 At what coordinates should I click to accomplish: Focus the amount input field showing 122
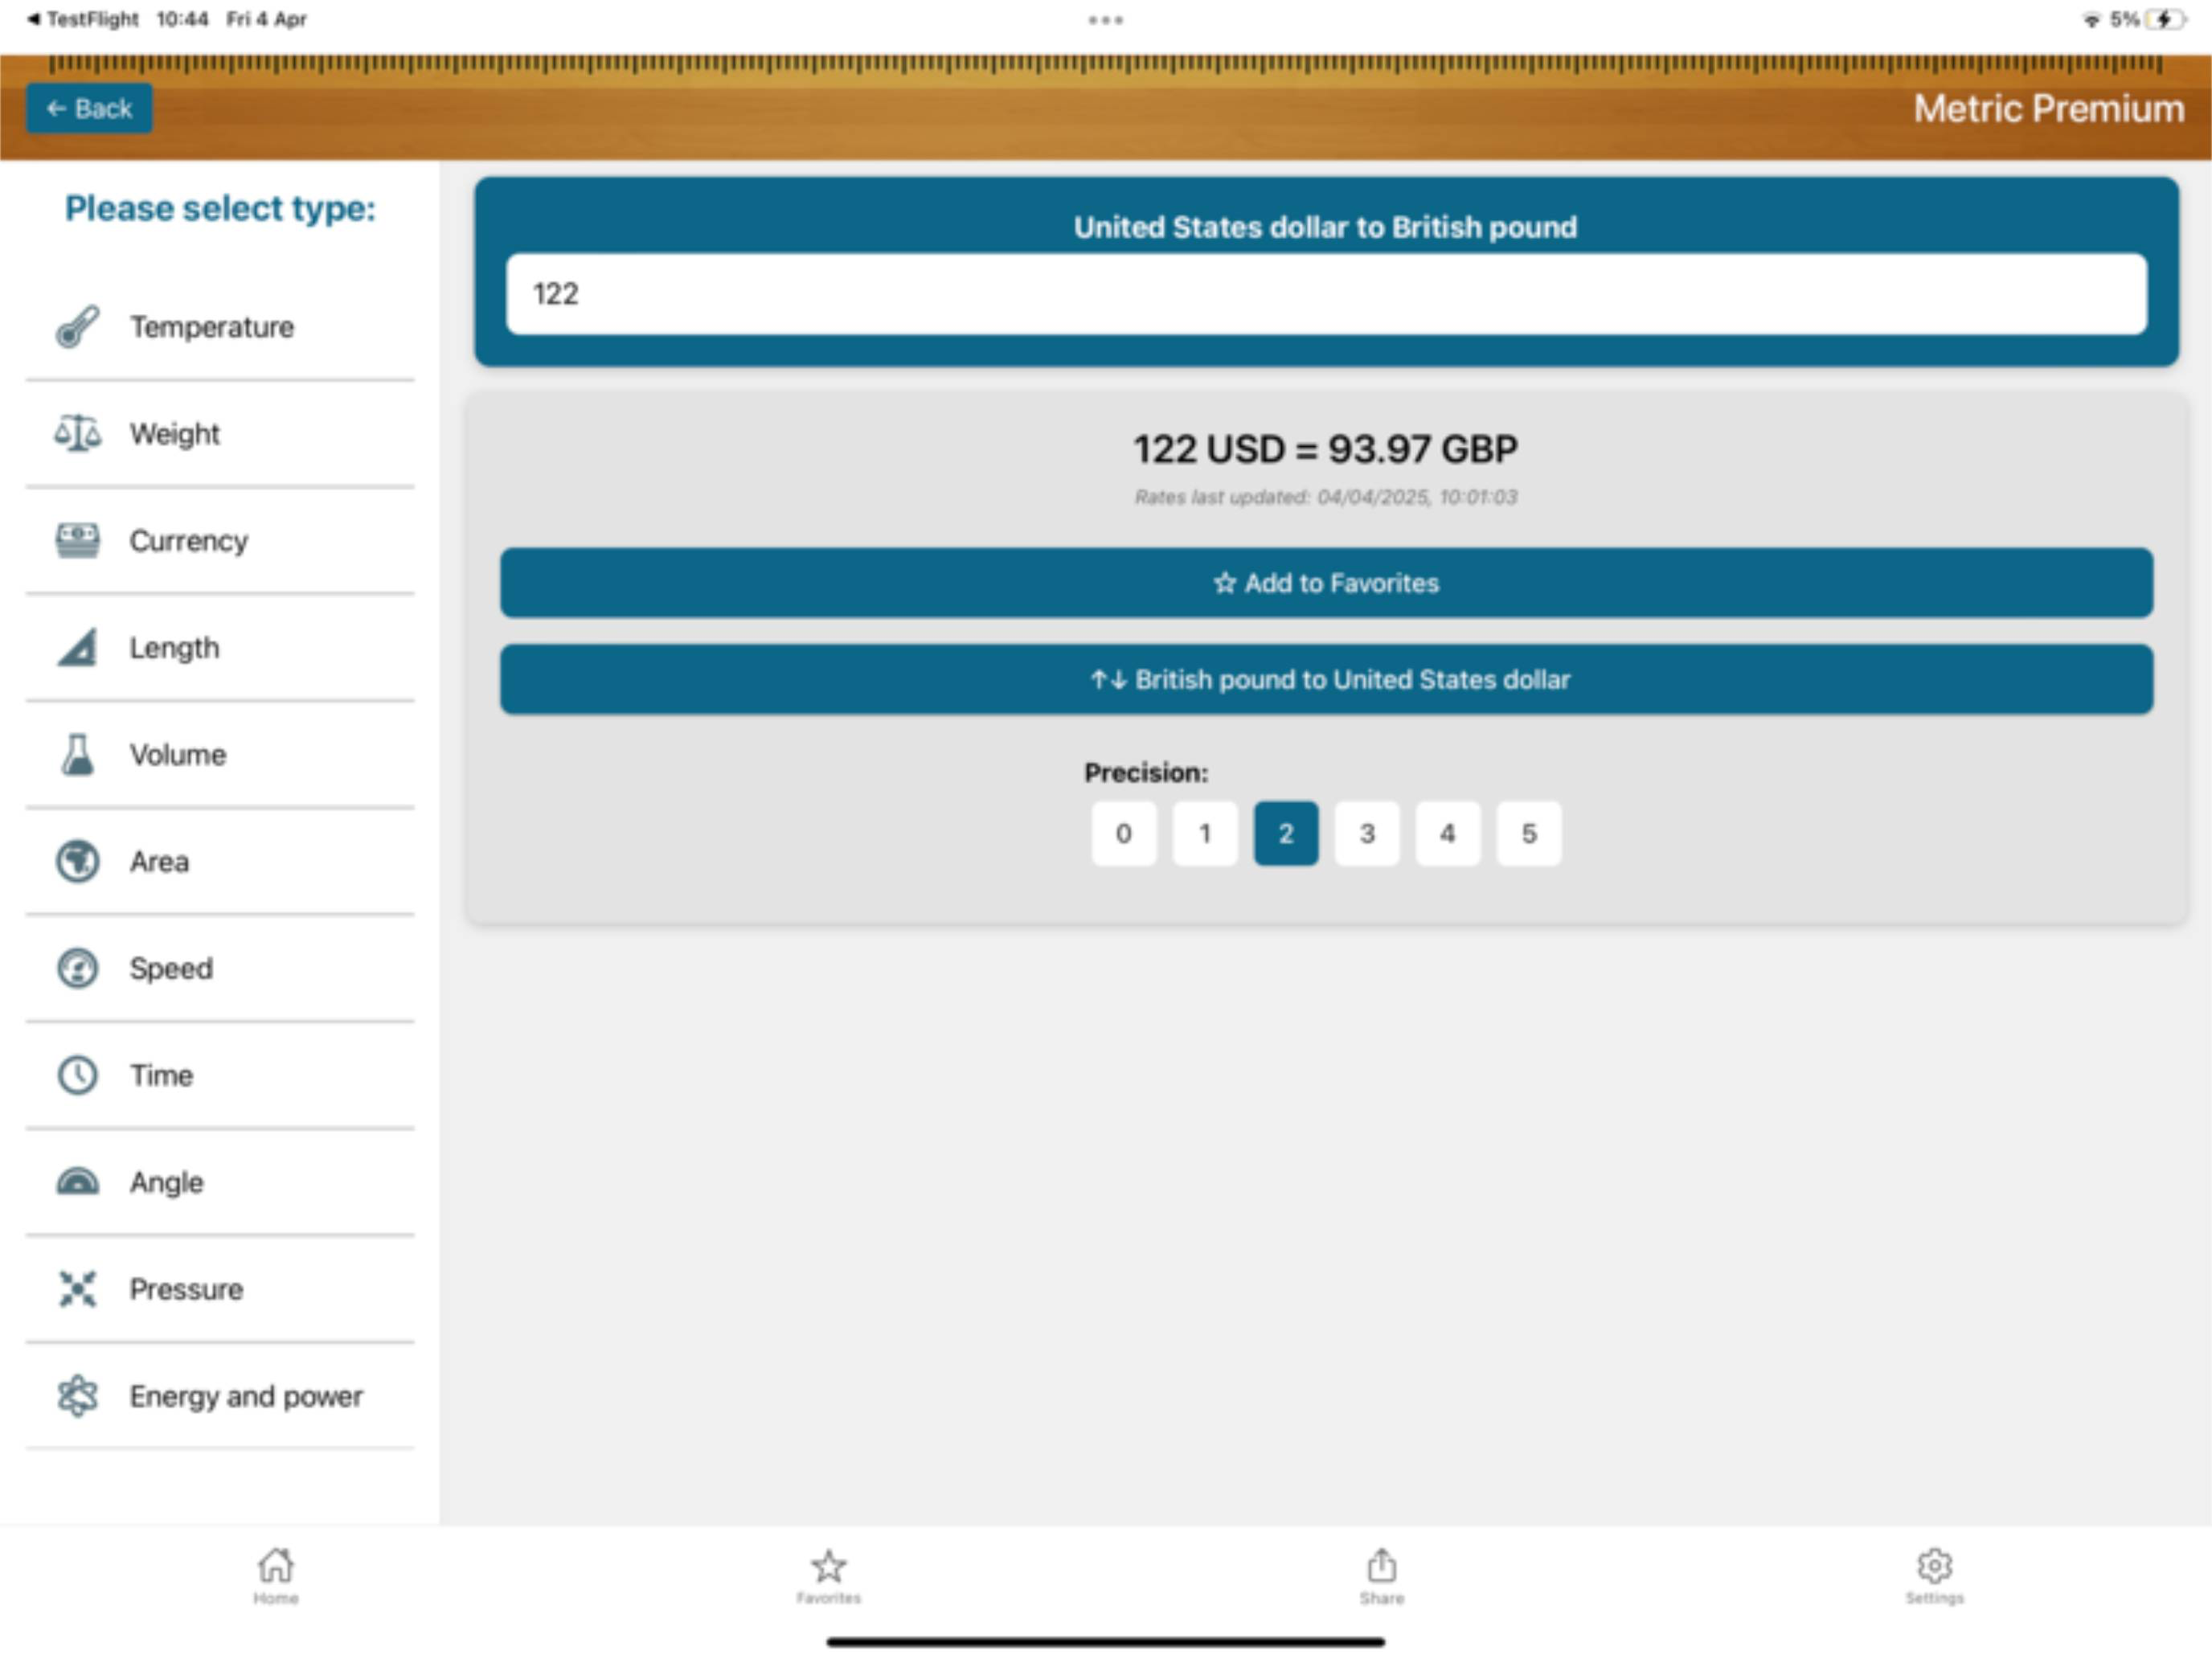[1326, 294]
